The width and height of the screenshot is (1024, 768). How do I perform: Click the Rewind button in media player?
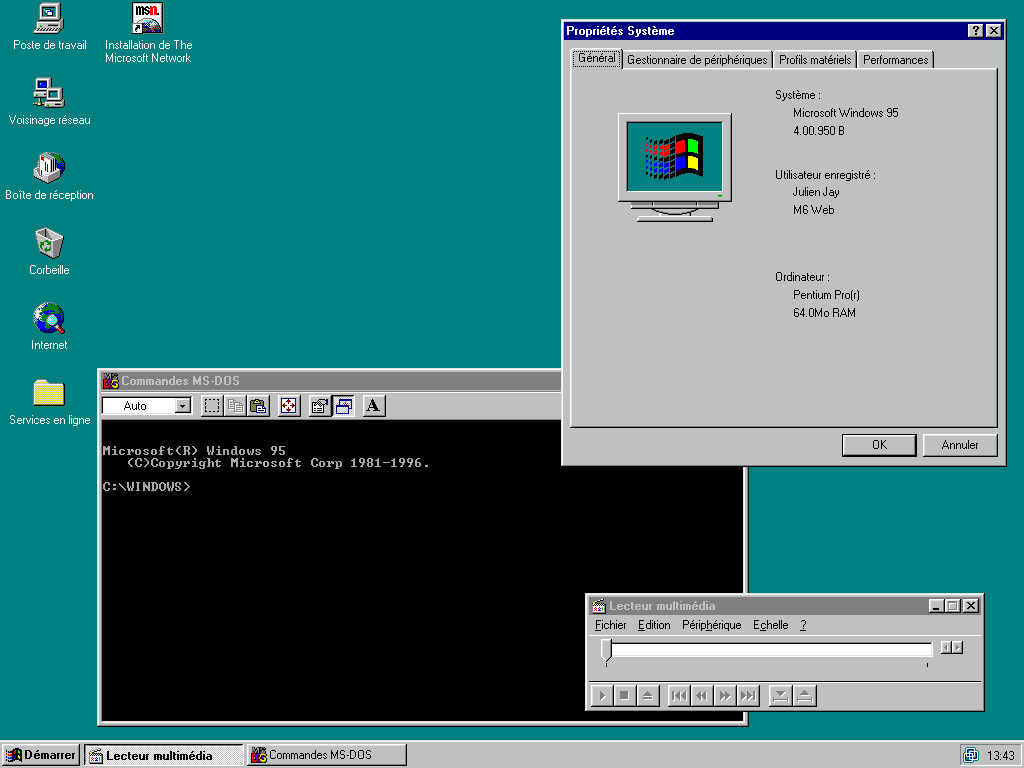(x=702, y=696)
